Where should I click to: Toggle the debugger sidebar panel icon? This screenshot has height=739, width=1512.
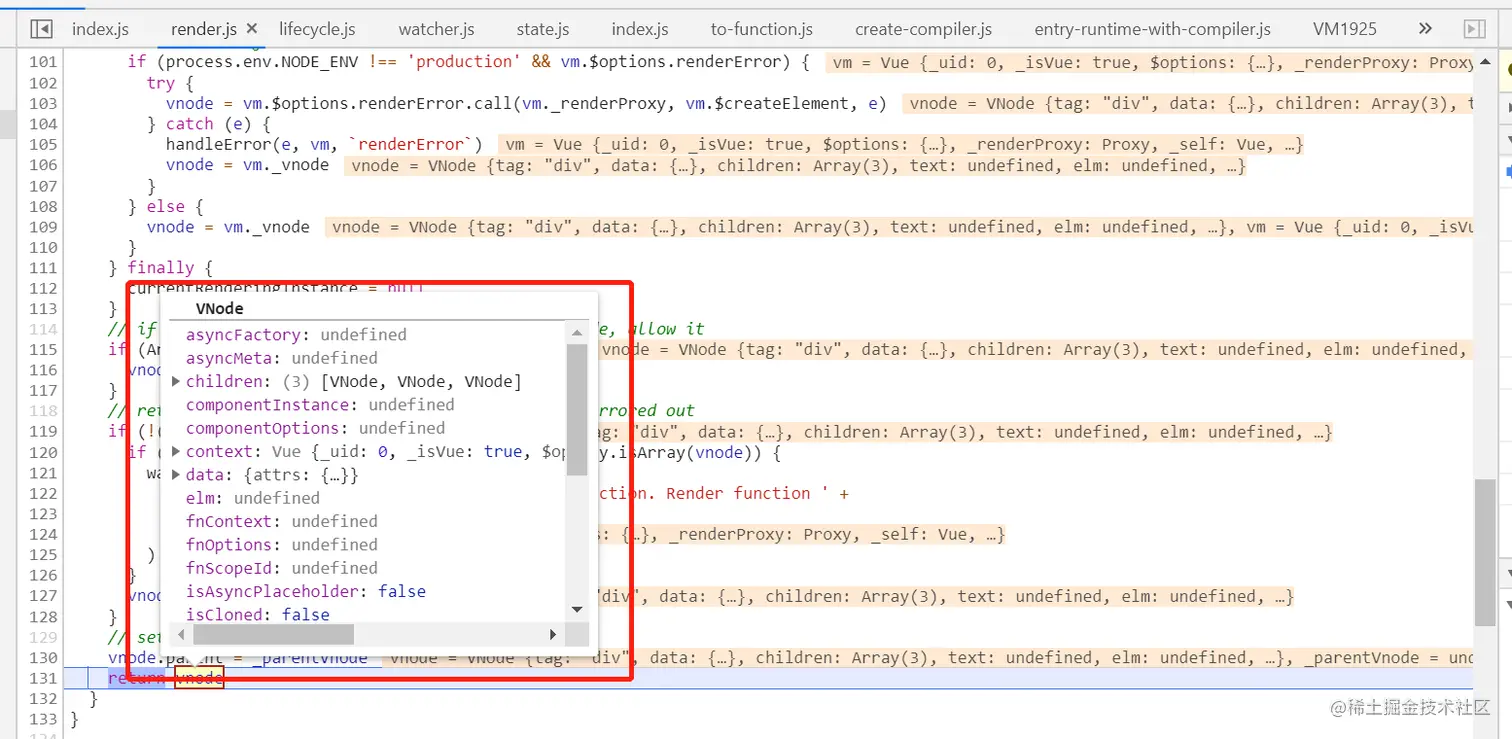tap(1474, 29)
